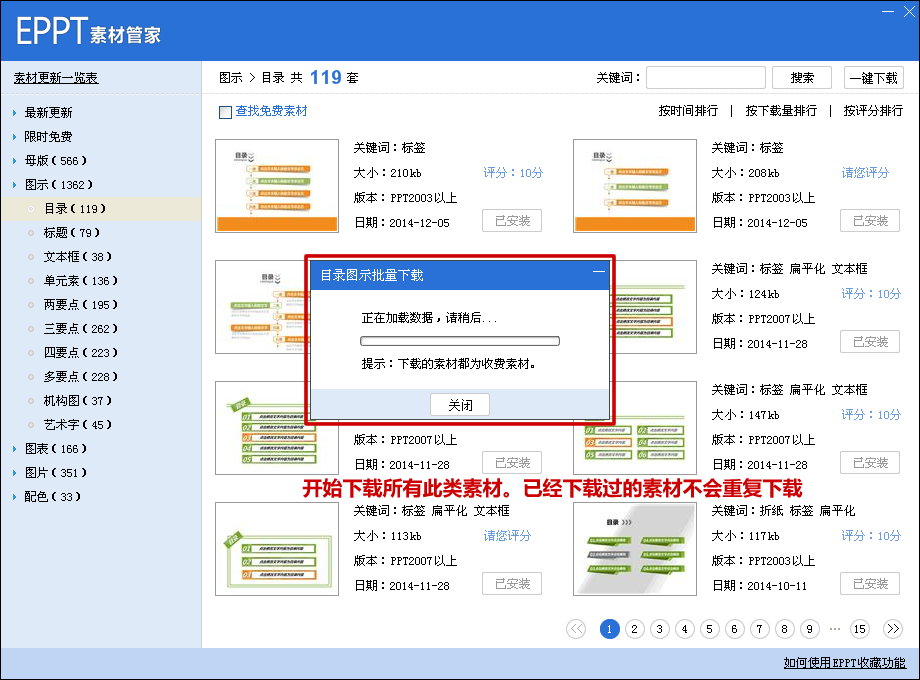920x680 pixels.
Task: Click 评分：10分 for the 210kb material
Action: [x=513, y=172]
